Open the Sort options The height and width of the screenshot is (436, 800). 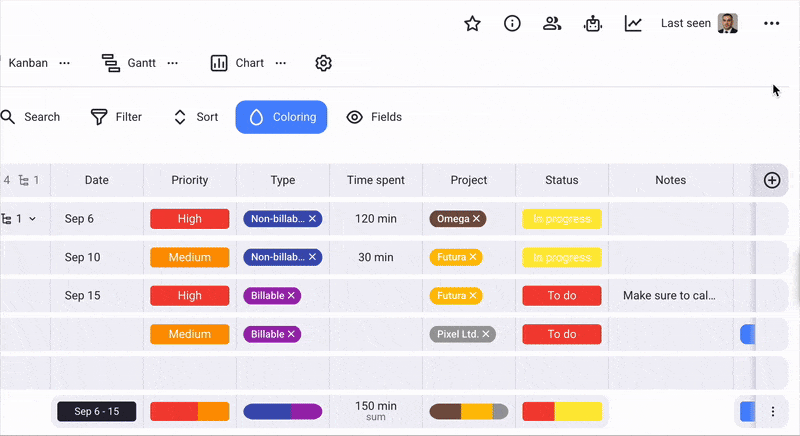pos(195,117)
